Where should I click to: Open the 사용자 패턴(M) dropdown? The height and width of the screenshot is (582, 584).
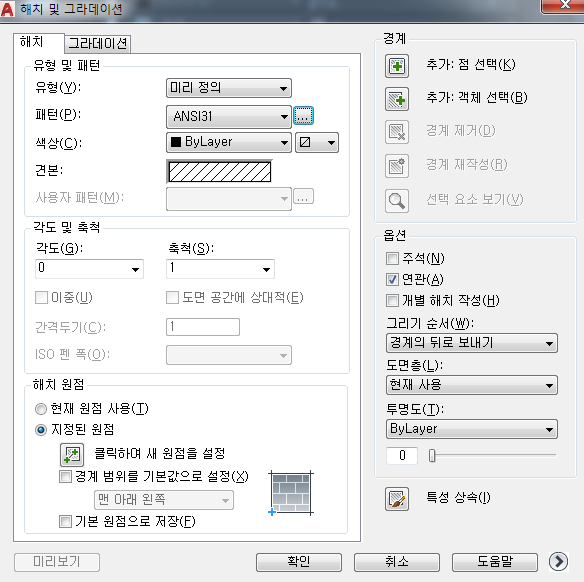click(229, 199)
